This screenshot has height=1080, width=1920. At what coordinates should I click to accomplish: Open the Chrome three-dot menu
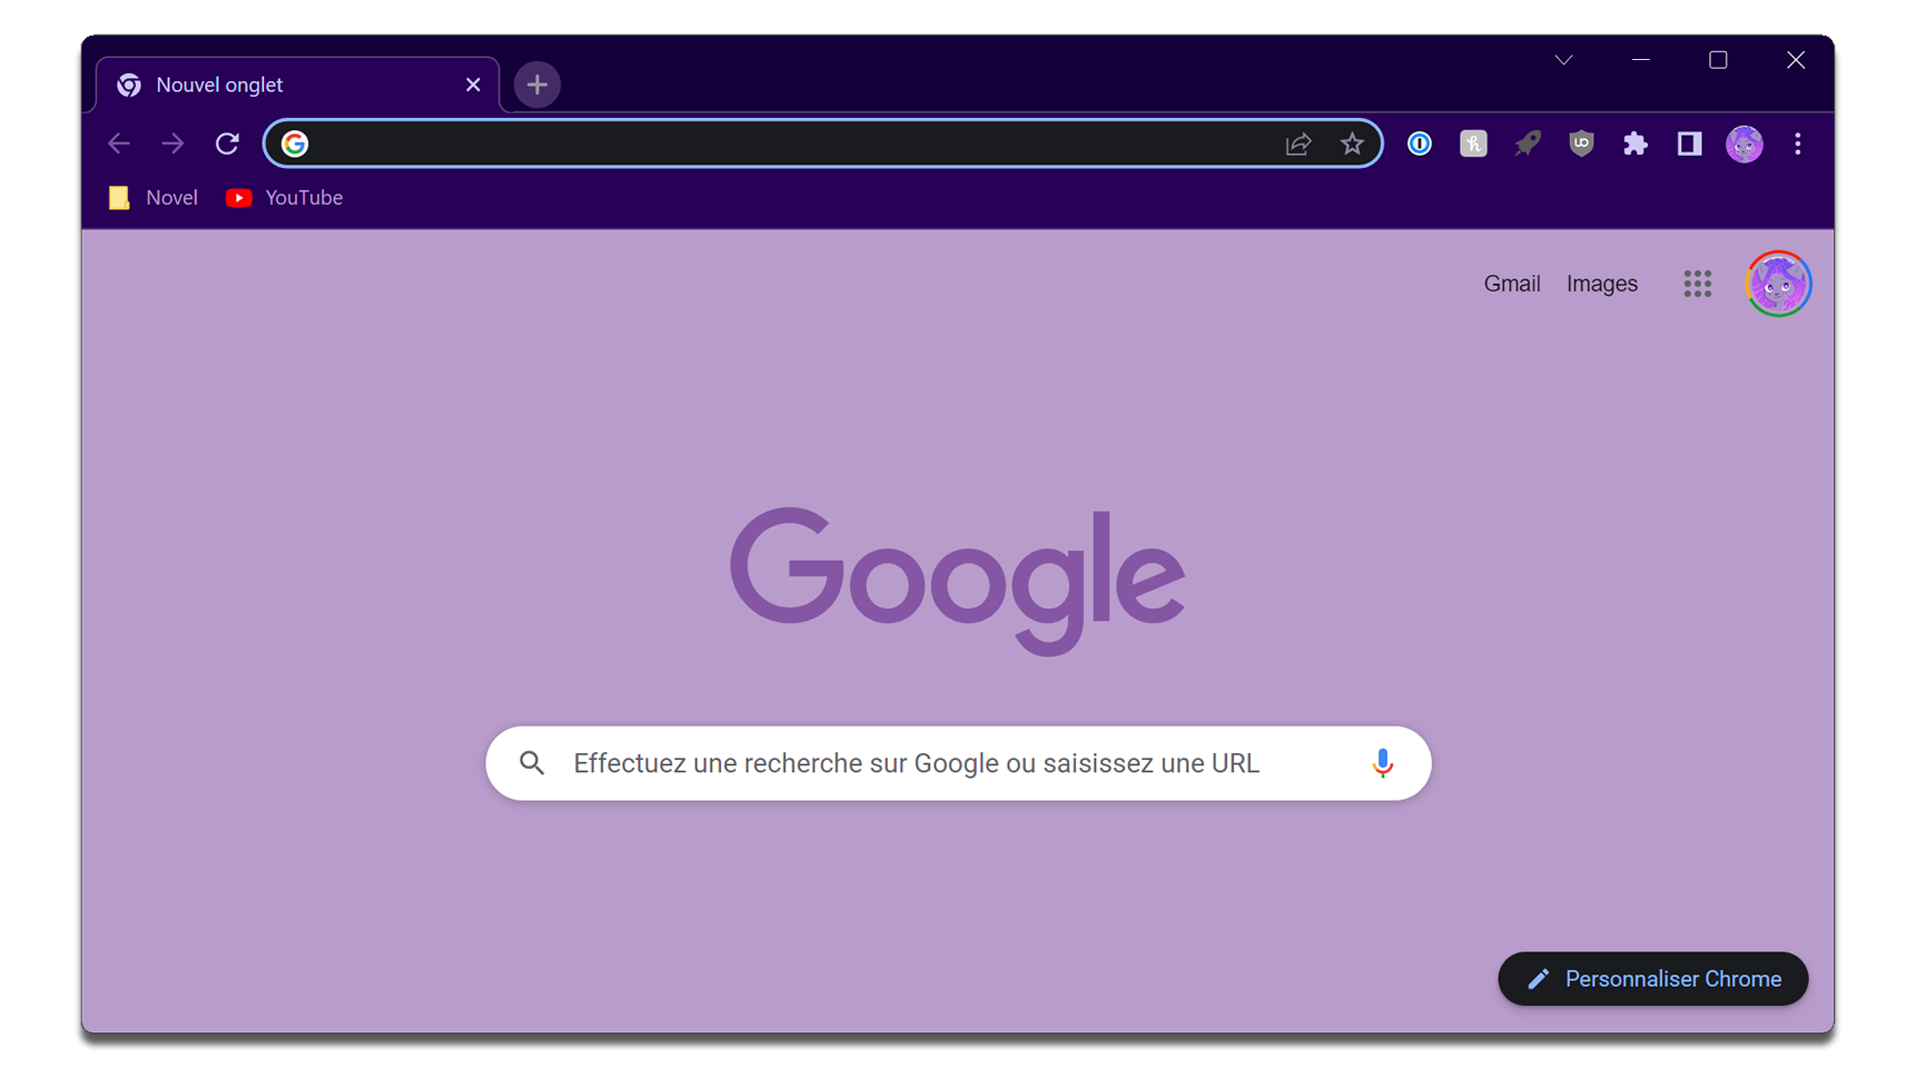(1797, 144)
